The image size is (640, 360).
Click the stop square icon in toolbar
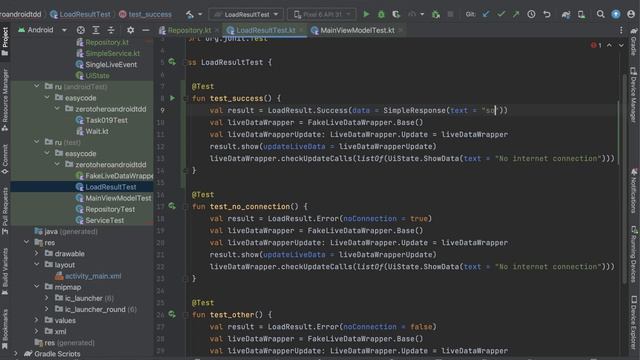click(x=450, y=14)
